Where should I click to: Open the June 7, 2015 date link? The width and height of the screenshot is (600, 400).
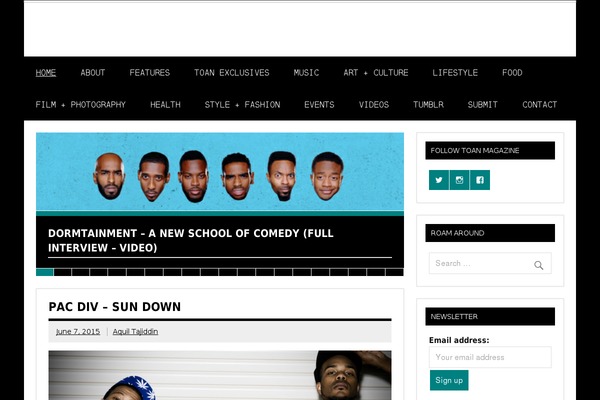[x=78, y=331]
